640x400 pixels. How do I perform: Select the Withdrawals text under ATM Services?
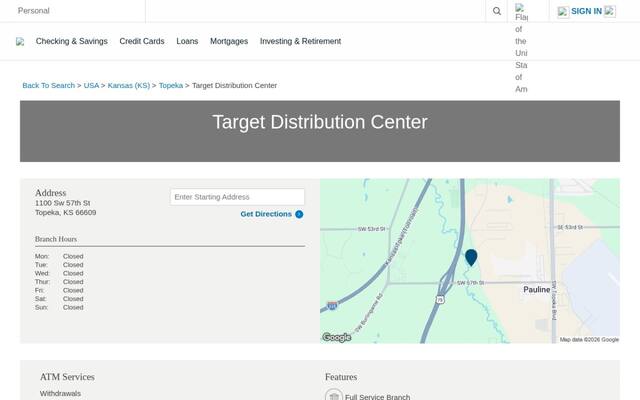click(x=60, y=393)
